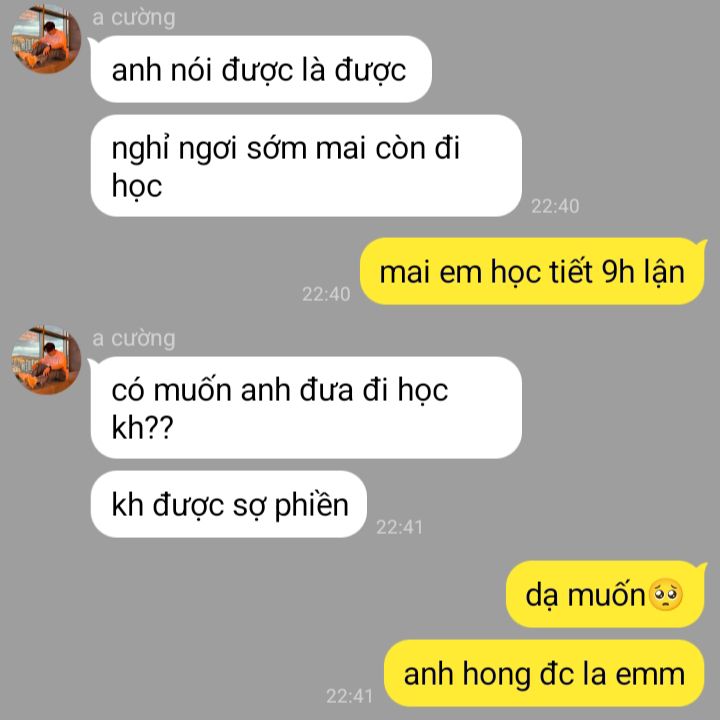Select message "anh nói được là được"
The image size is (720, 720).
[261, 69]
